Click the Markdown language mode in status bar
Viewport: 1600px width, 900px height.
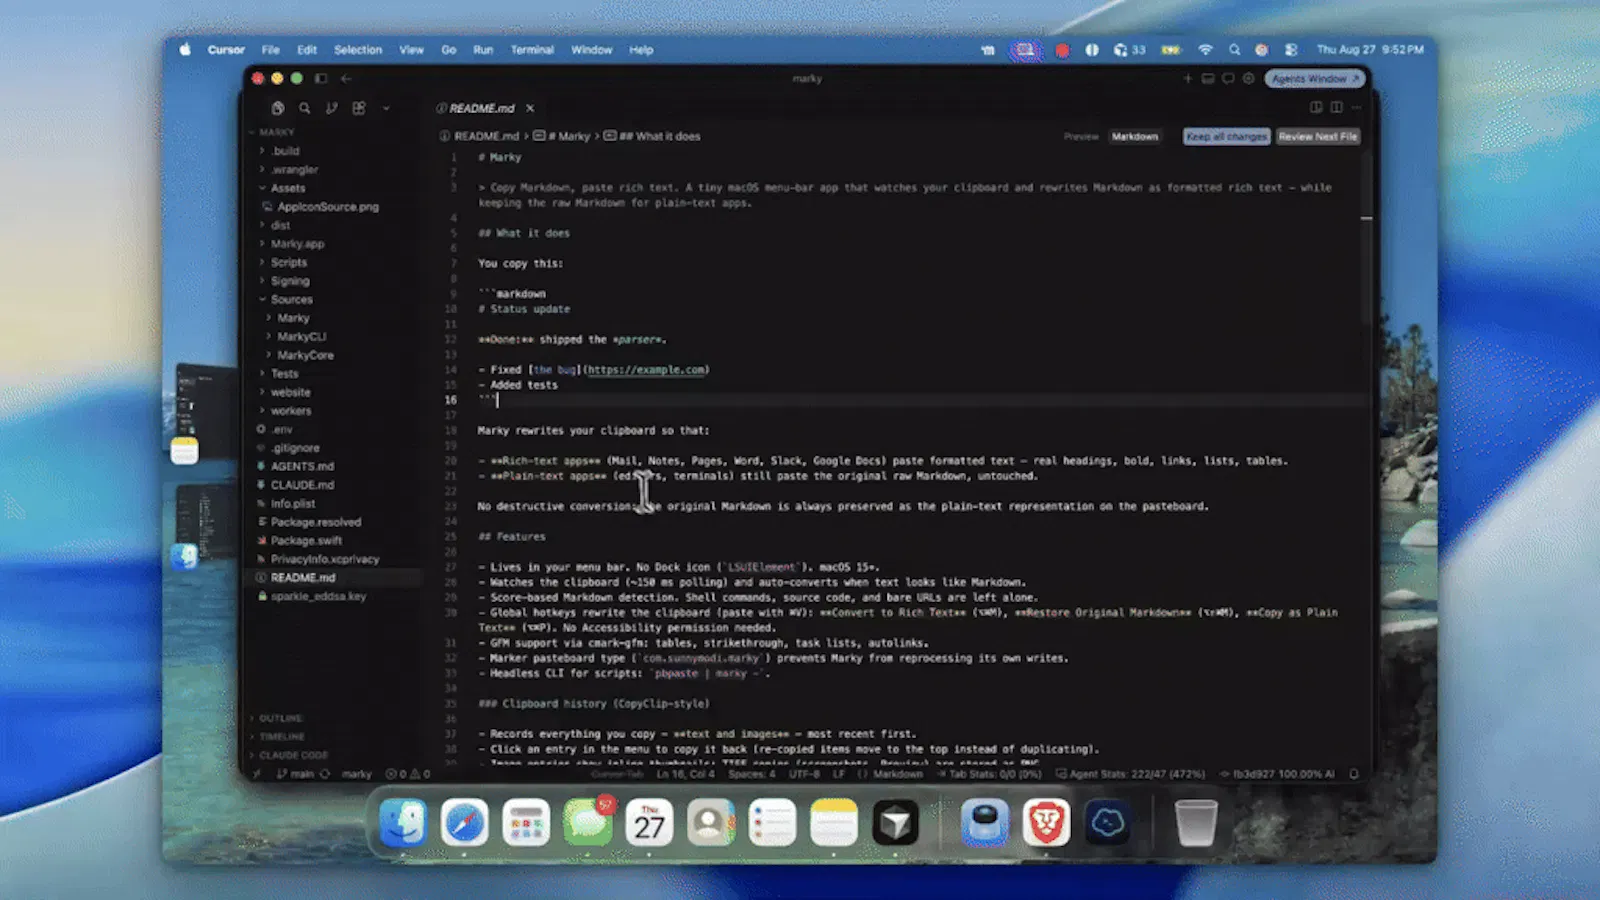pyautogui.click(x=898, y=774)
